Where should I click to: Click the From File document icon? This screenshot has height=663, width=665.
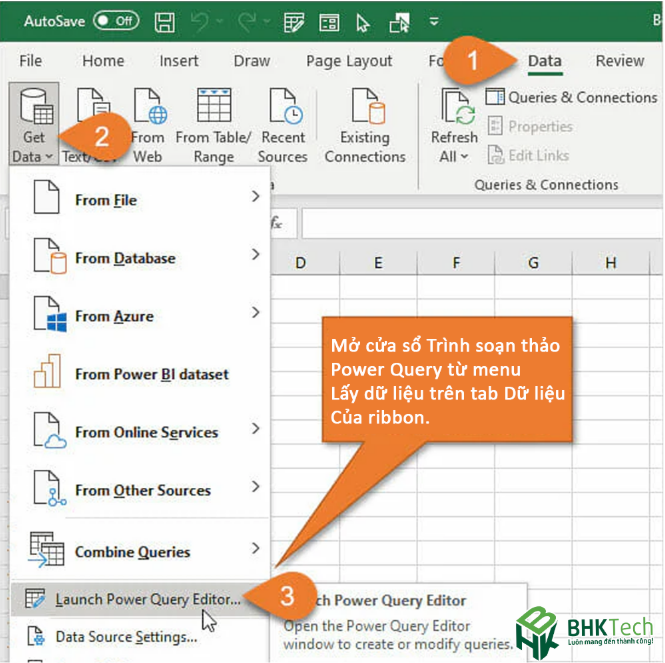(46, 197)
